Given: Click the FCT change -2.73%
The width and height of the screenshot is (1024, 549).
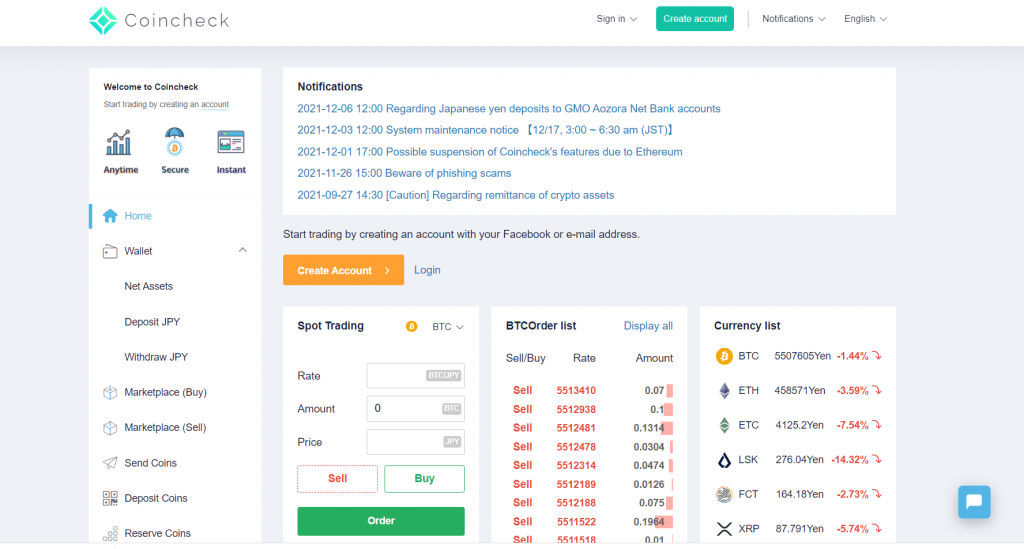Looking at the screenshot, I should pos(852,494).
